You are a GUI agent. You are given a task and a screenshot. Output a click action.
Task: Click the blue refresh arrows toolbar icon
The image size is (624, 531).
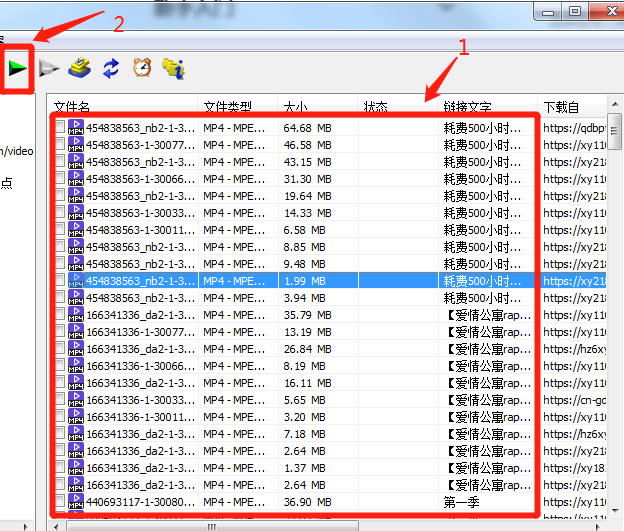pyautogui.click(x=111, y=68)
